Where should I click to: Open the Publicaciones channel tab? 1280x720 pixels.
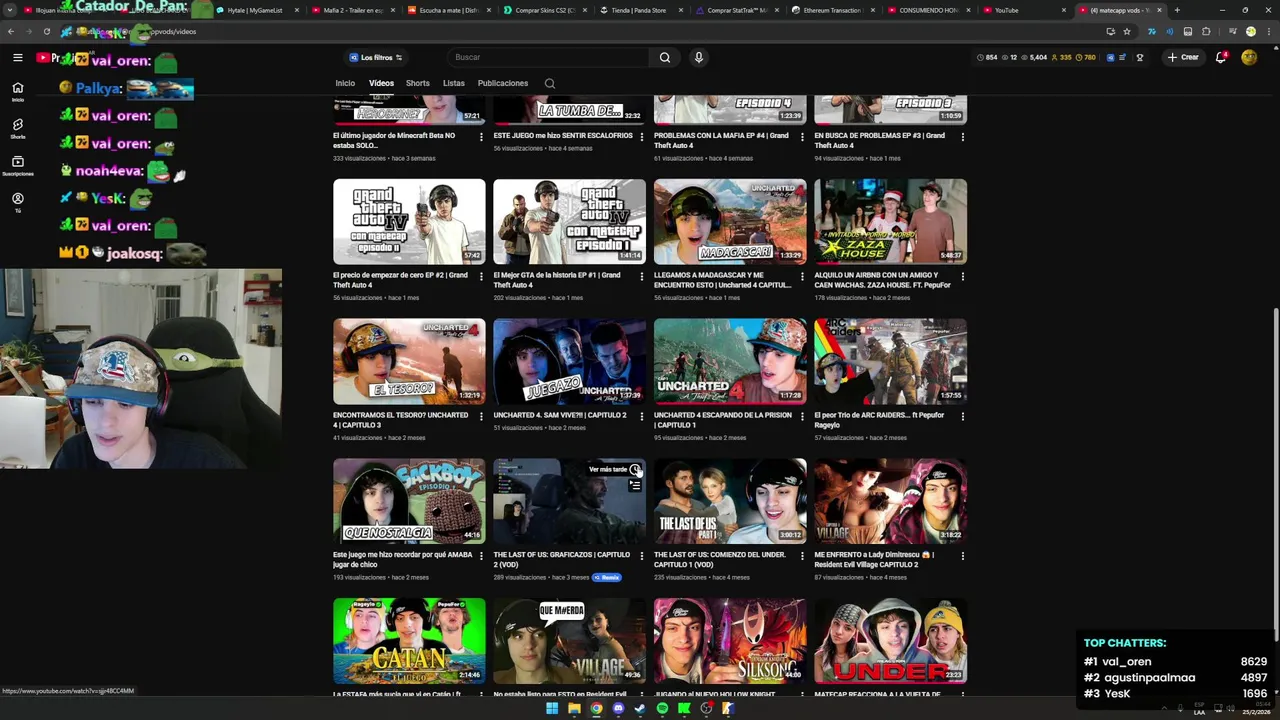point(503,83)
